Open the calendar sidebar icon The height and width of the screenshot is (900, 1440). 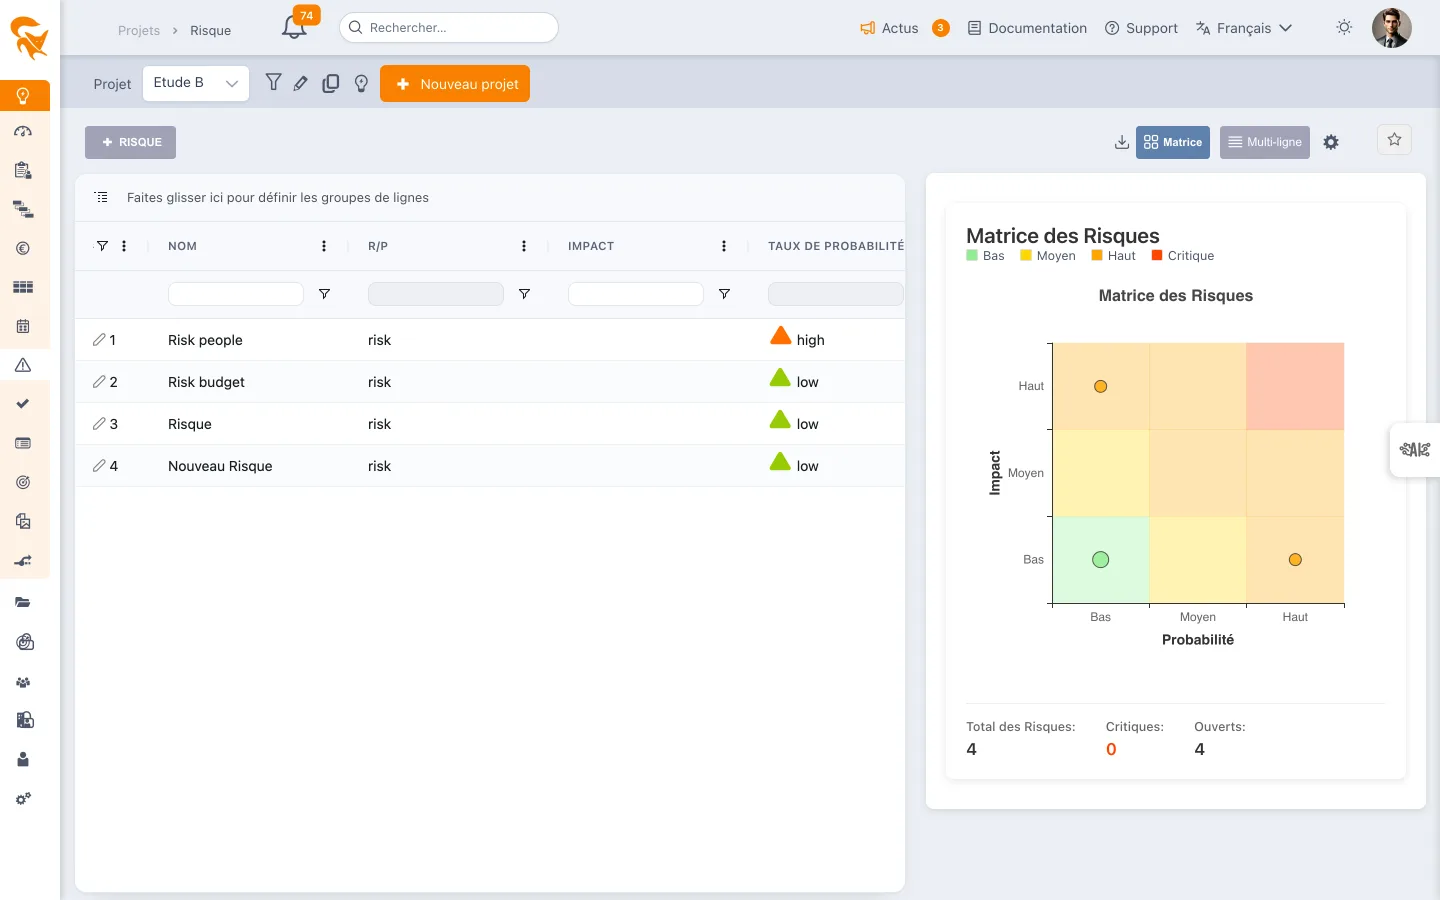click(x=23, y=326)
